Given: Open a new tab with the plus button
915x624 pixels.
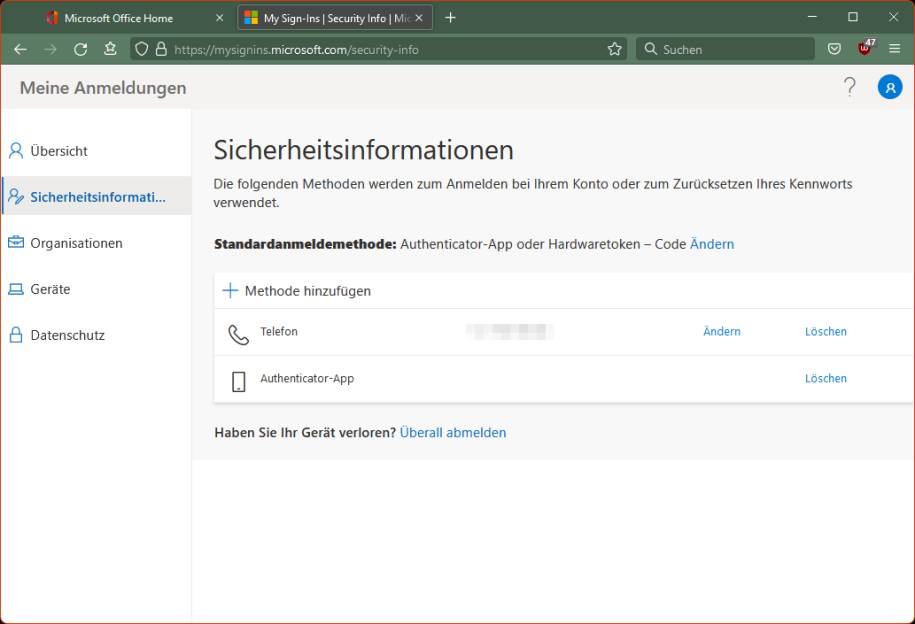Looking at the screenshot, I should click(450, 18).
